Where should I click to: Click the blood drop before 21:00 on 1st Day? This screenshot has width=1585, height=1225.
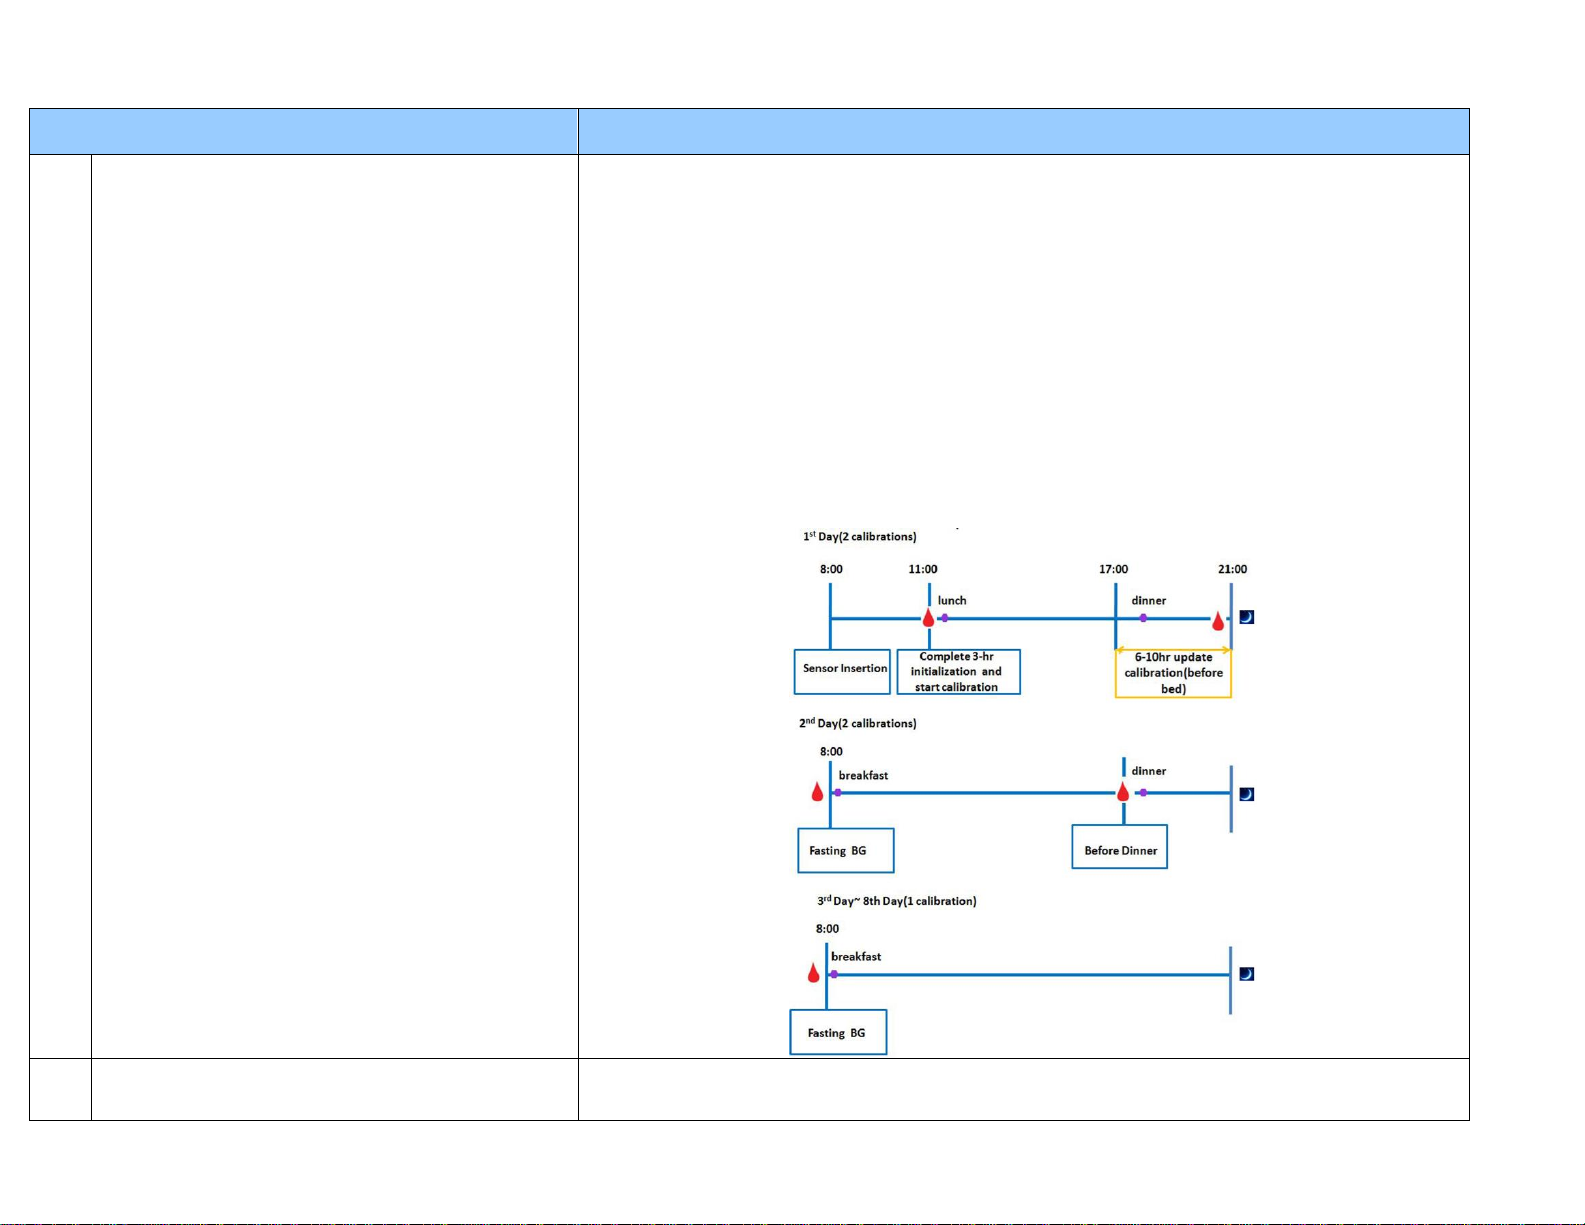coord(1218,621)
